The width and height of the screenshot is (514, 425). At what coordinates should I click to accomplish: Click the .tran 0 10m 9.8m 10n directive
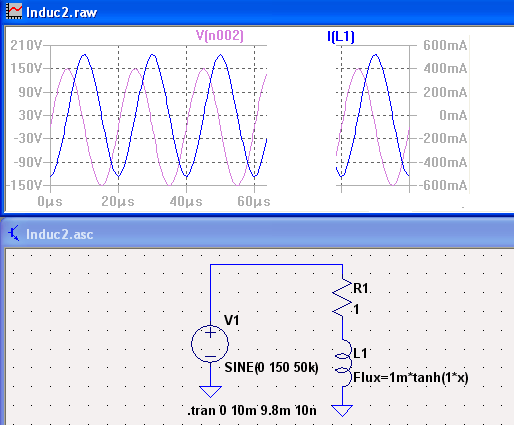click(252, 410)
